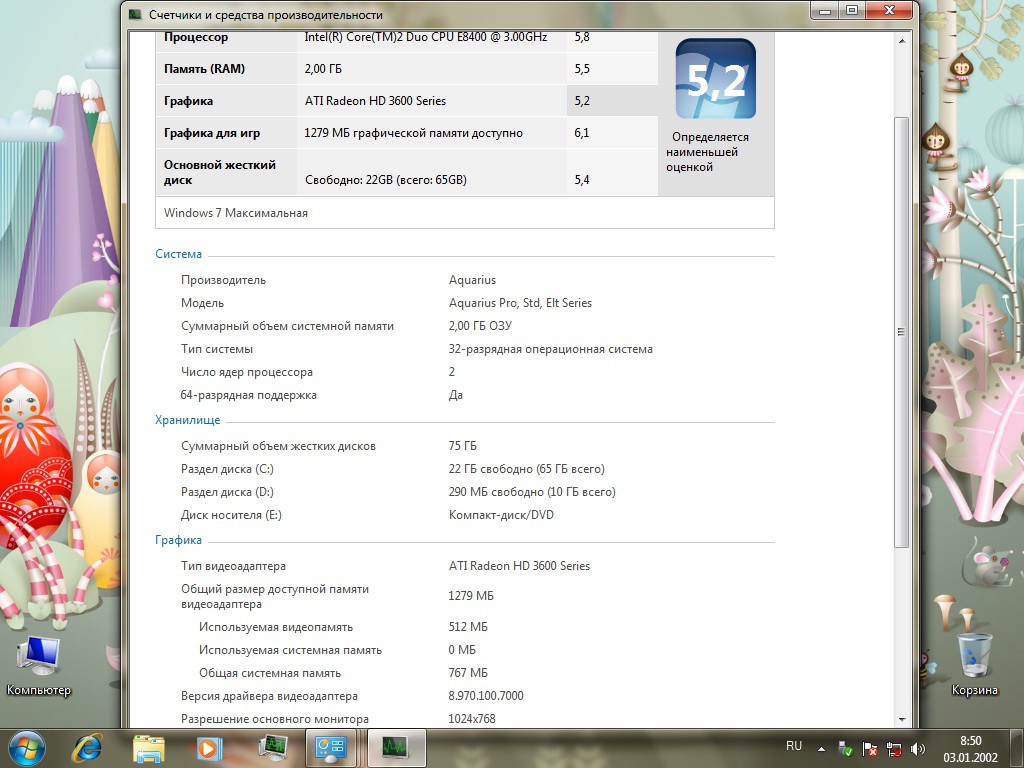Click the gaming graphics score 6,1

click(582, 133)
